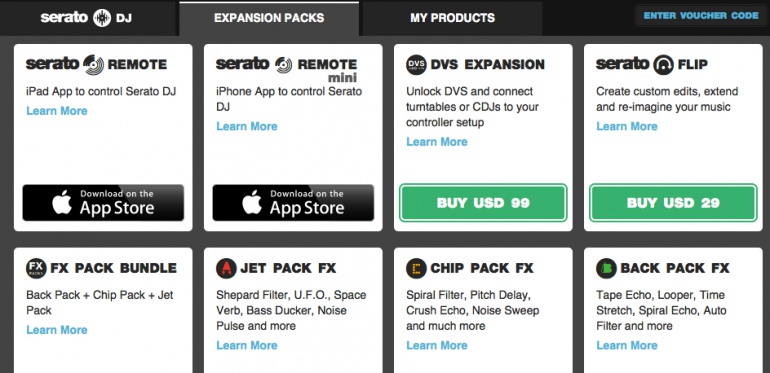Screen dimensions: 770x373
Task: Click the DVS Expansion round icon
Action: click(x=416, y=65)
